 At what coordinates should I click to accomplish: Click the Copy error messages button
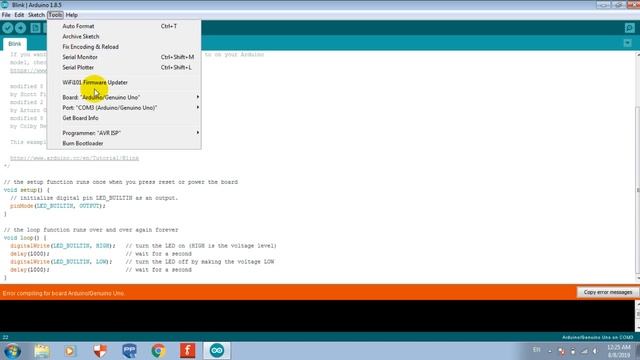[x=607, y=292]
